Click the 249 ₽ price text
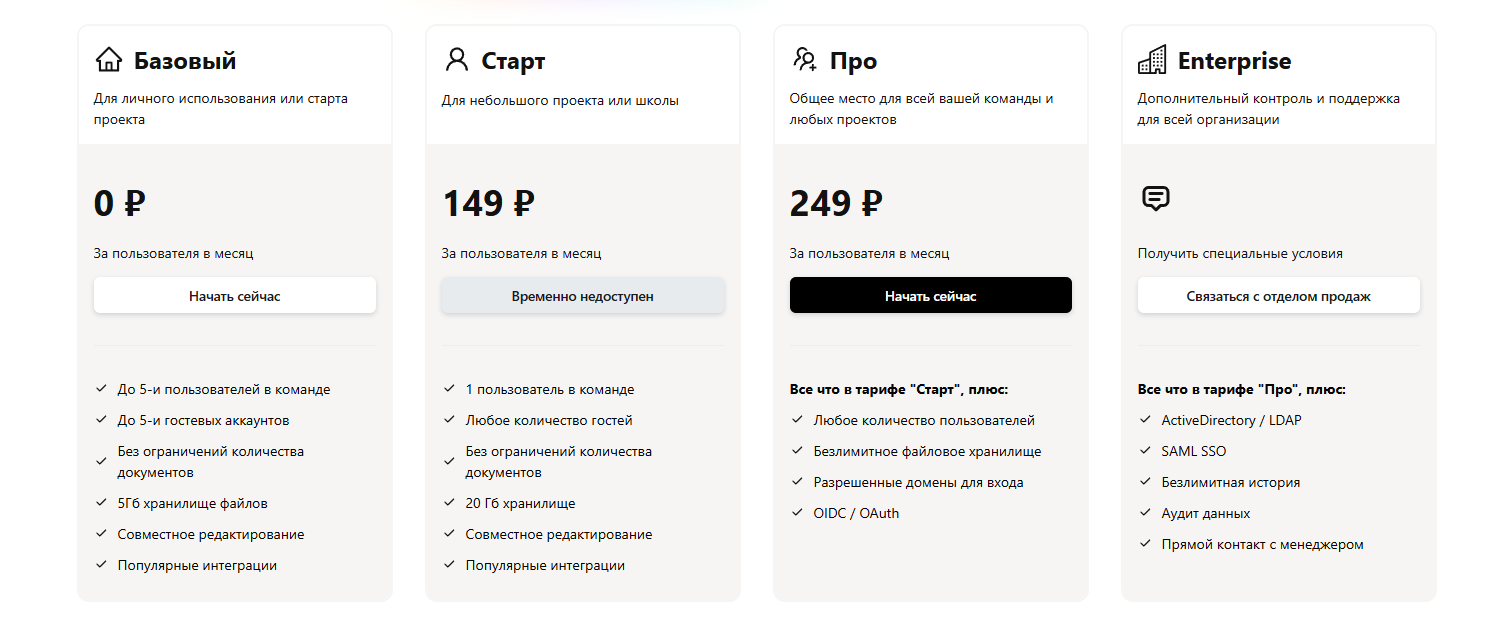 pyautogui.click(x=836, y=204)
